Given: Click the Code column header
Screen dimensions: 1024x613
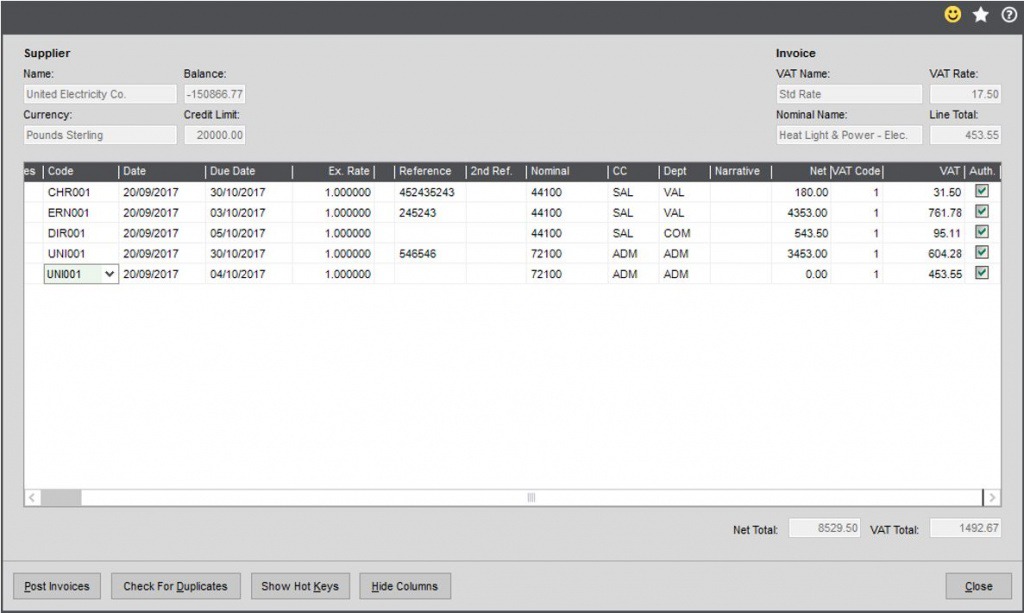Looking at the screenshot, I should coord(81,171).
